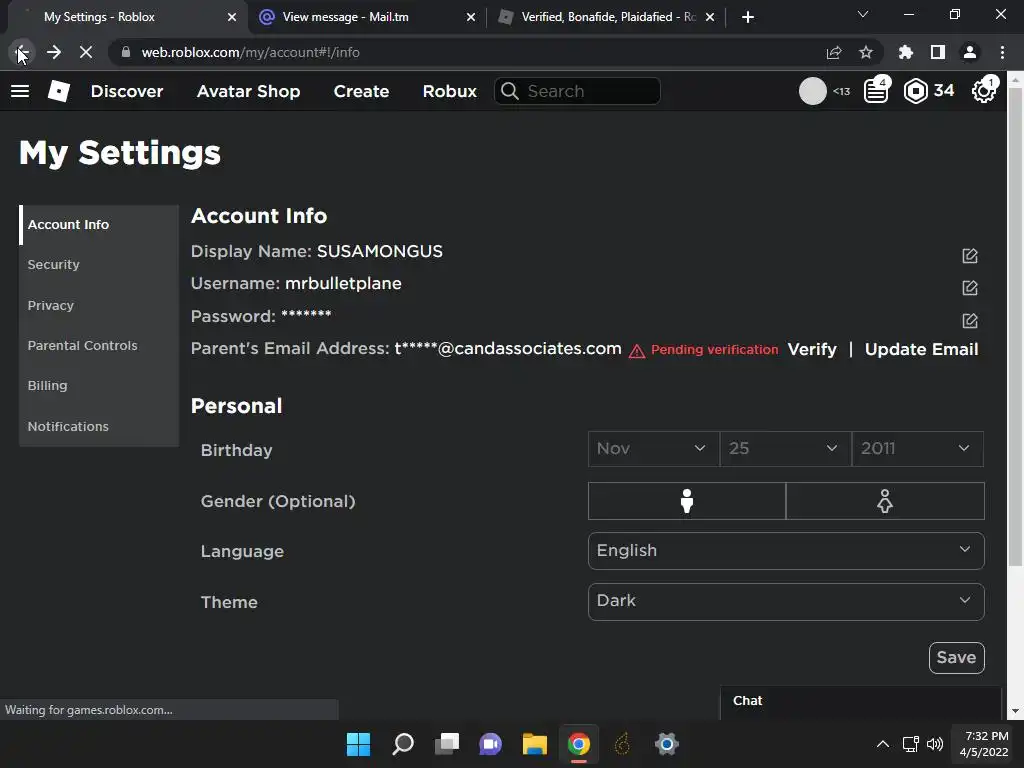Open the Task View taskbar icon

[447, 744]
